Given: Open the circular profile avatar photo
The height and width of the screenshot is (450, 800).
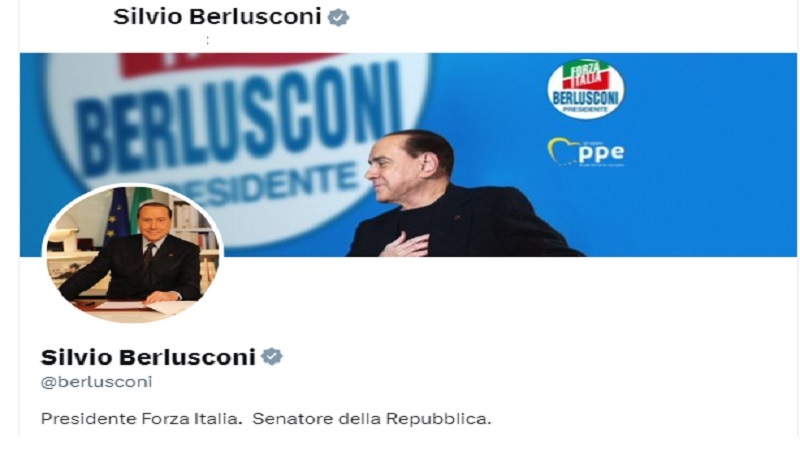Looking at the screenshot, I should click(133, 254).
